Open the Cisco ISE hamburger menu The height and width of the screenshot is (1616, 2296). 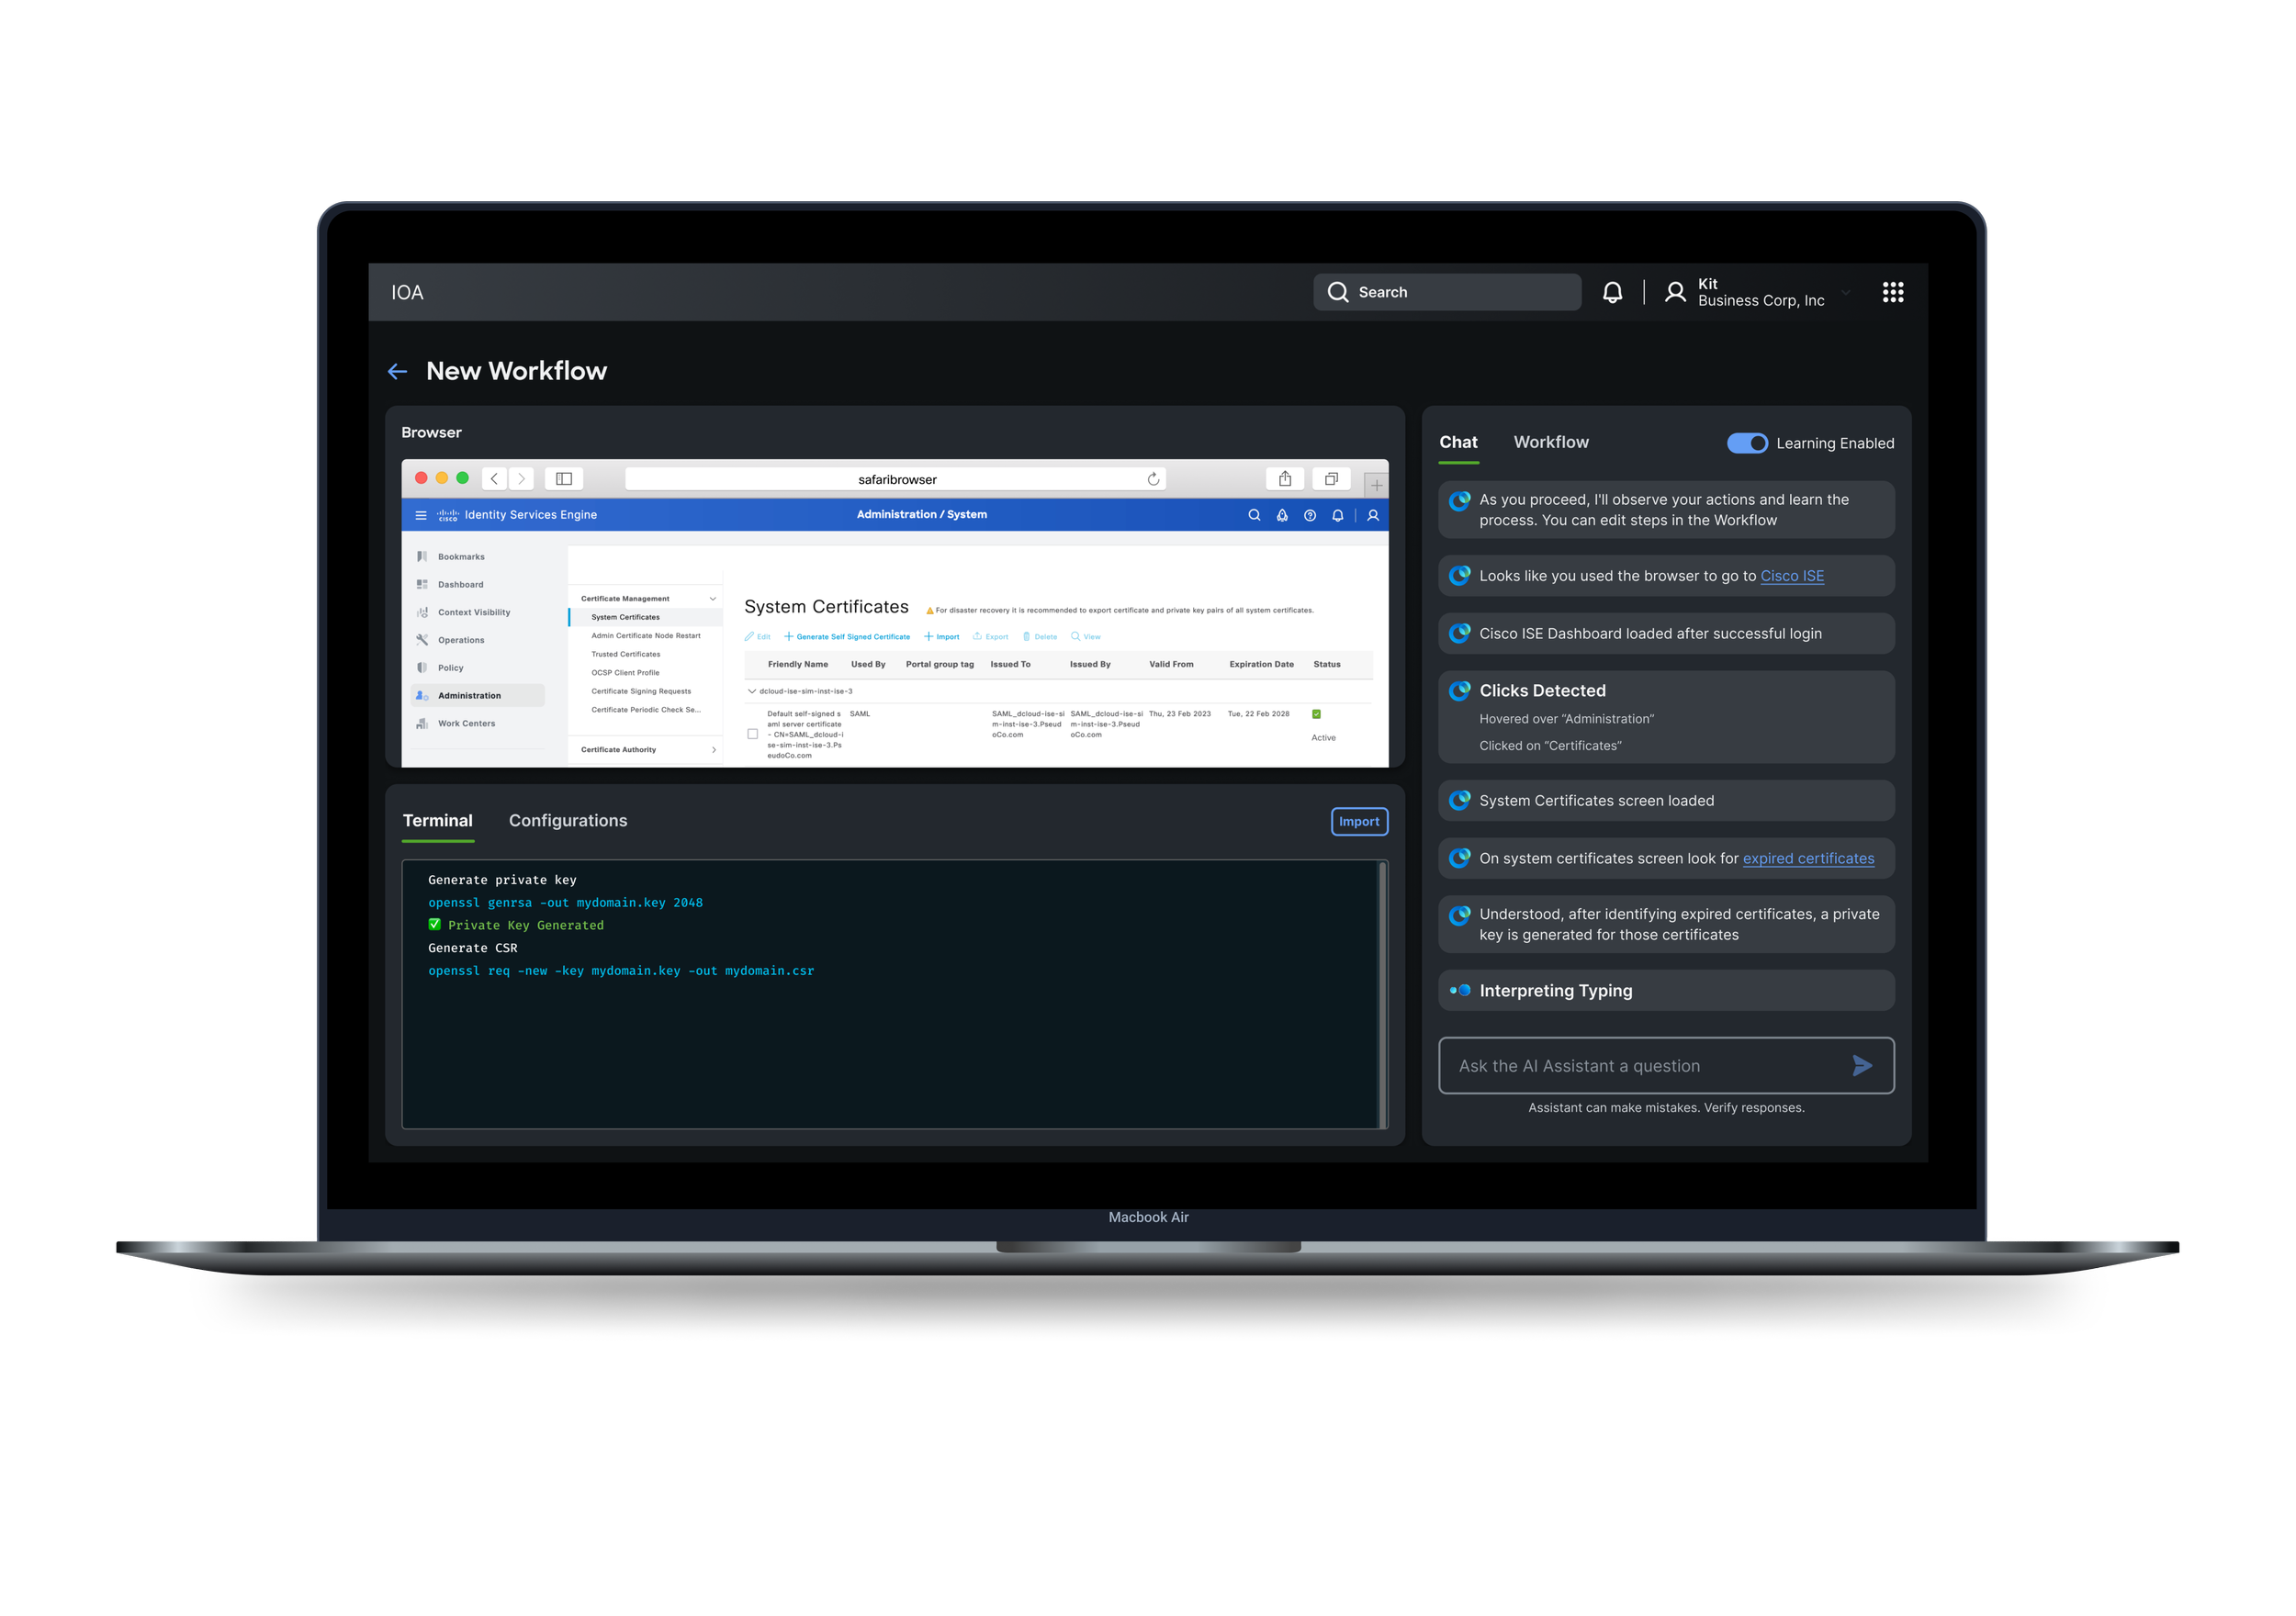(x=421, y=515)
